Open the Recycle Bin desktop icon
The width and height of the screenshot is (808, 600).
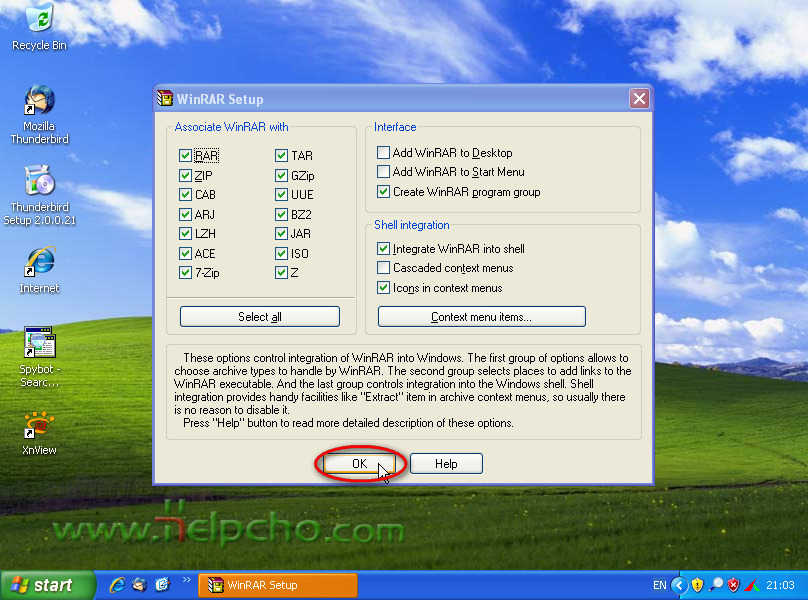[x=40, y=27]
